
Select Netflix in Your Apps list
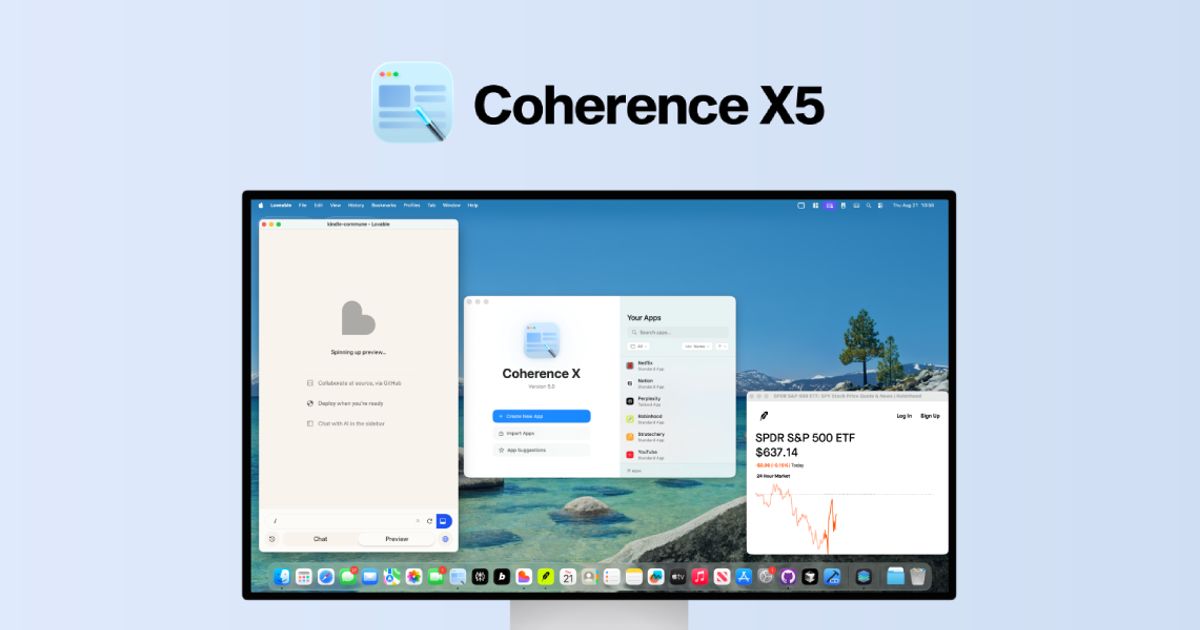click(677, 365)
